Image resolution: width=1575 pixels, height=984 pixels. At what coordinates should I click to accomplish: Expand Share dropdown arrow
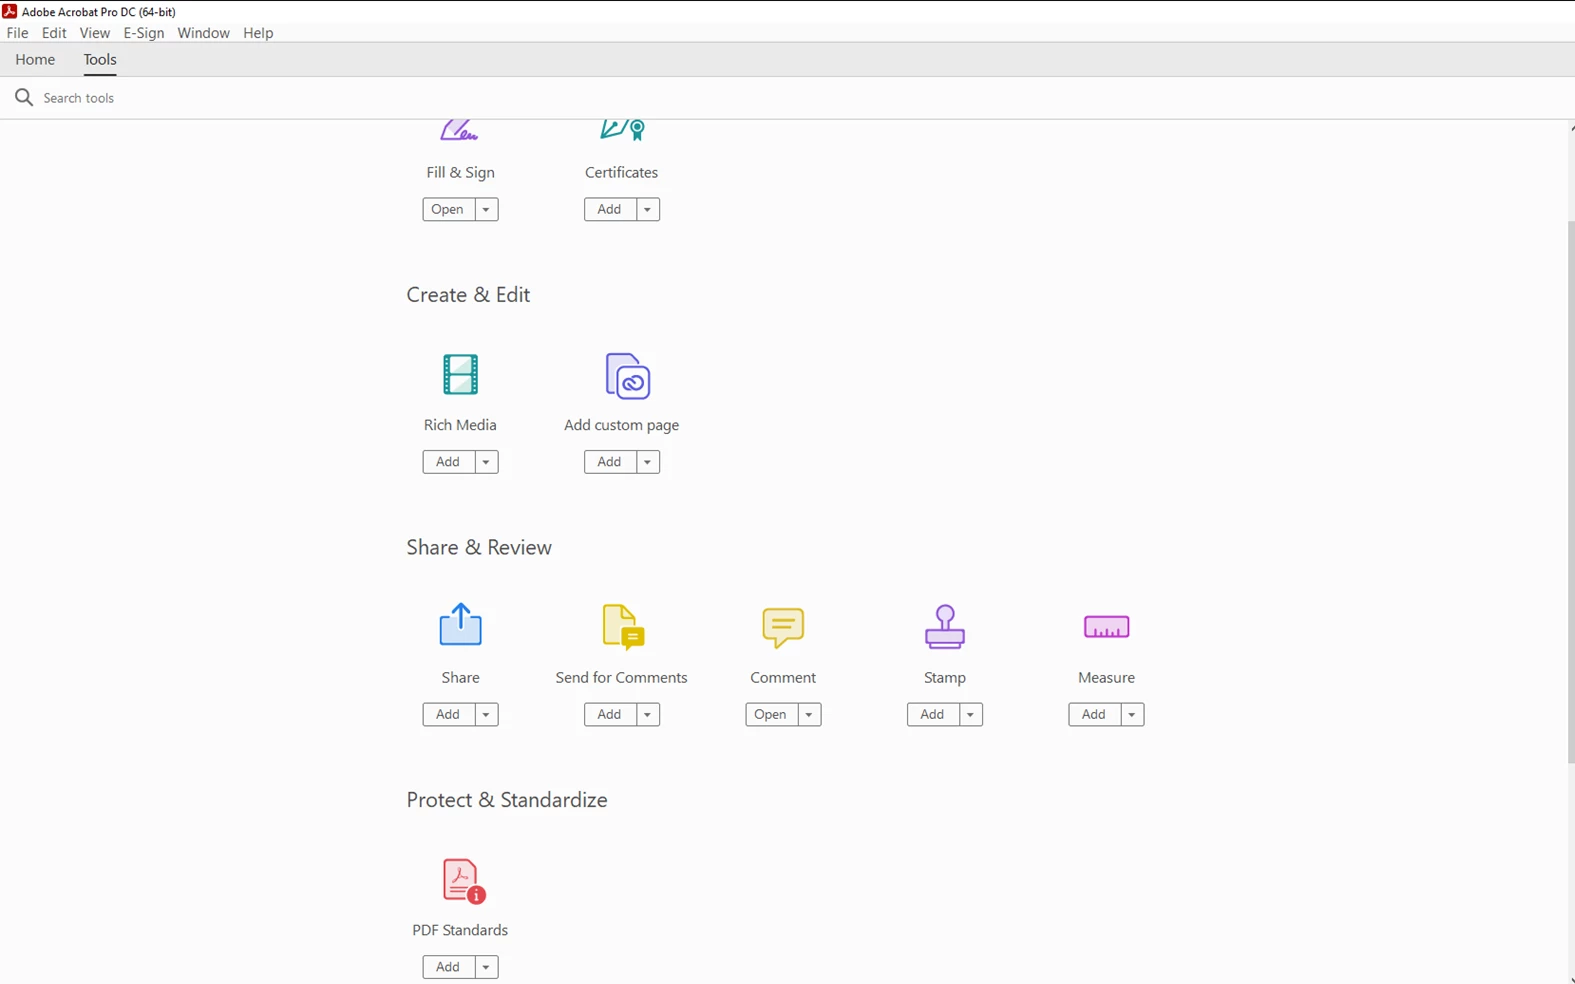[486, 714]
